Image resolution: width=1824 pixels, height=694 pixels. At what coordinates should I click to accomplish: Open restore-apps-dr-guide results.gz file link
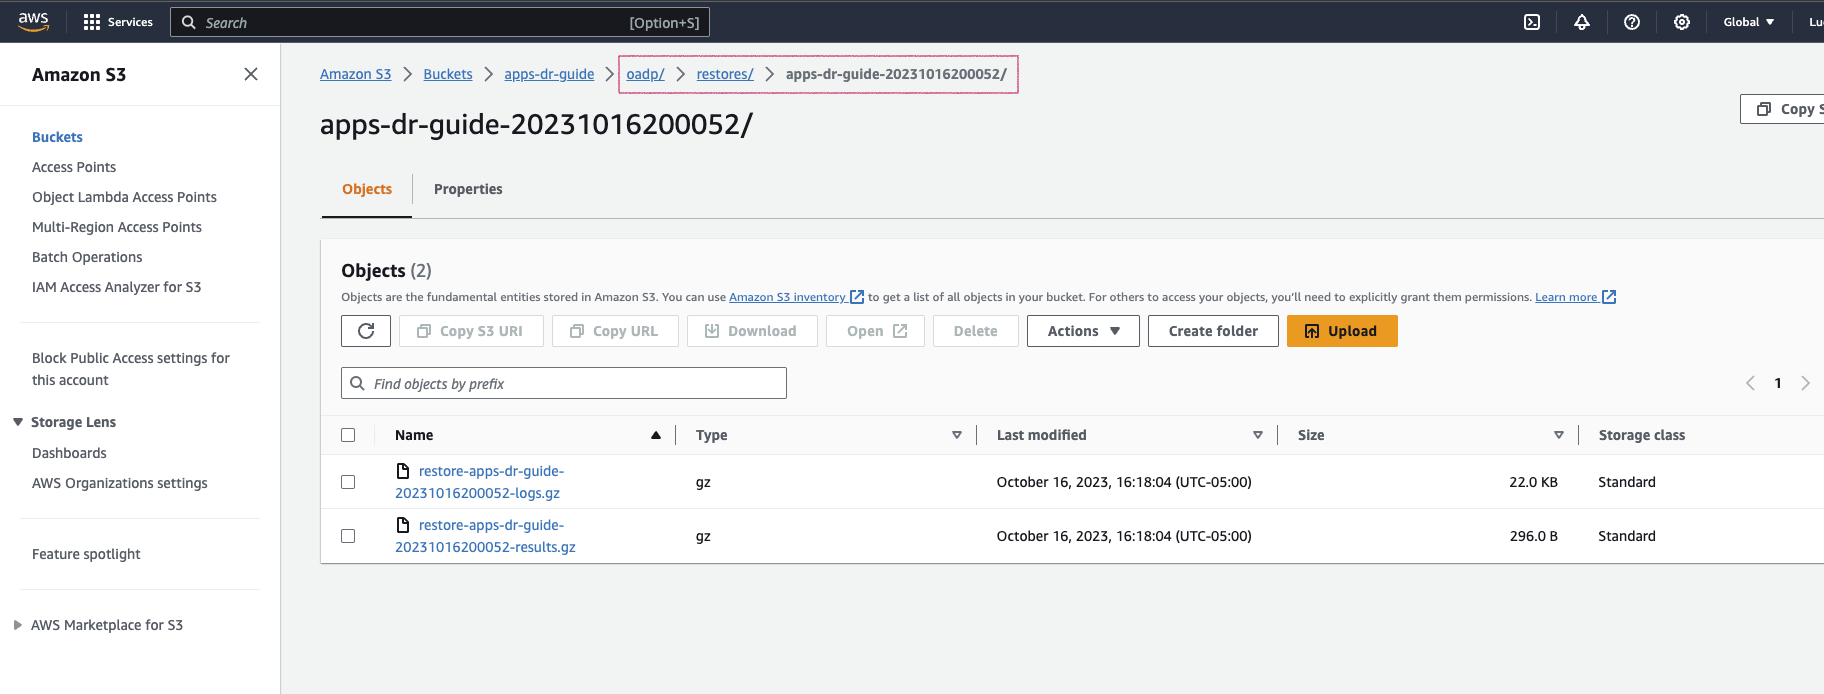486,536
